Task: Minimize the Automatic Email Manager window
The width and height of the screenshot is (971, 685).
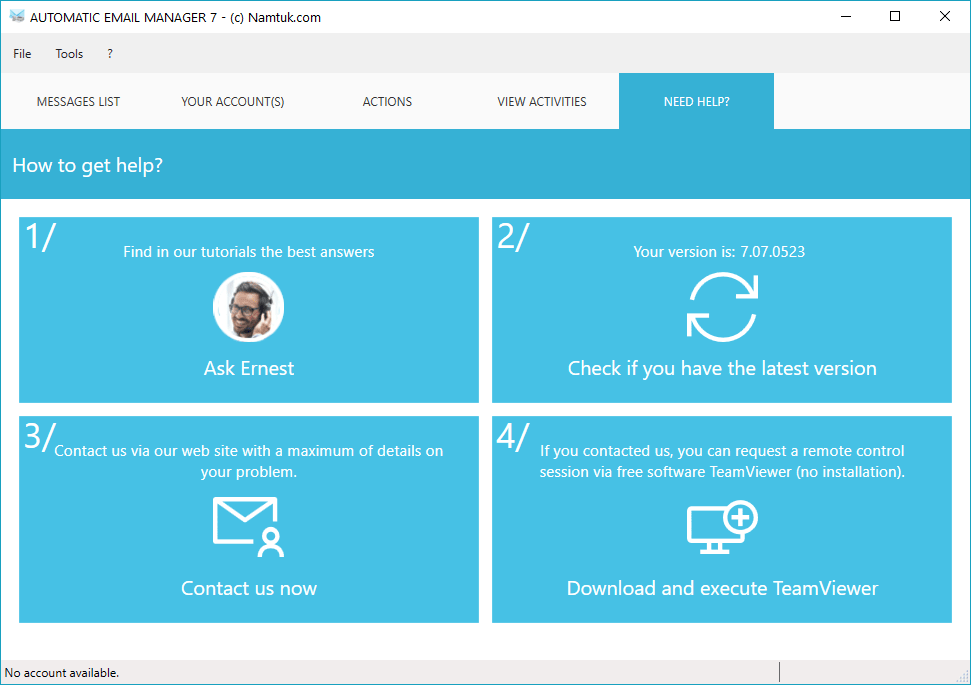Action: coord(846,17)
